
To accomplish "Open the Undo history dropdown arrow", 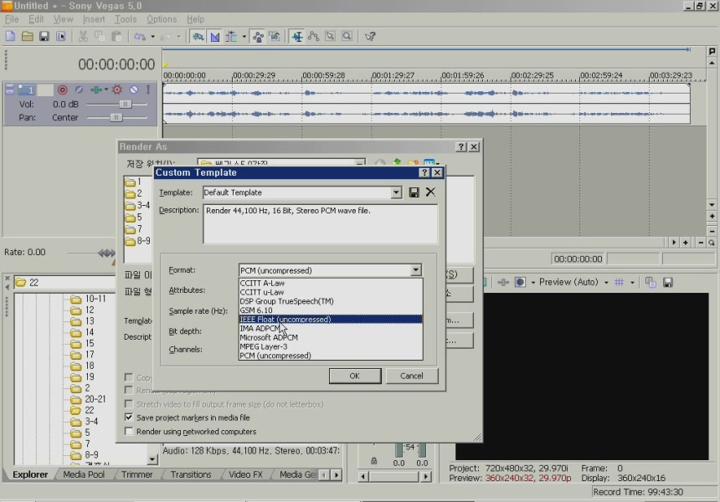I will point(153,36).
